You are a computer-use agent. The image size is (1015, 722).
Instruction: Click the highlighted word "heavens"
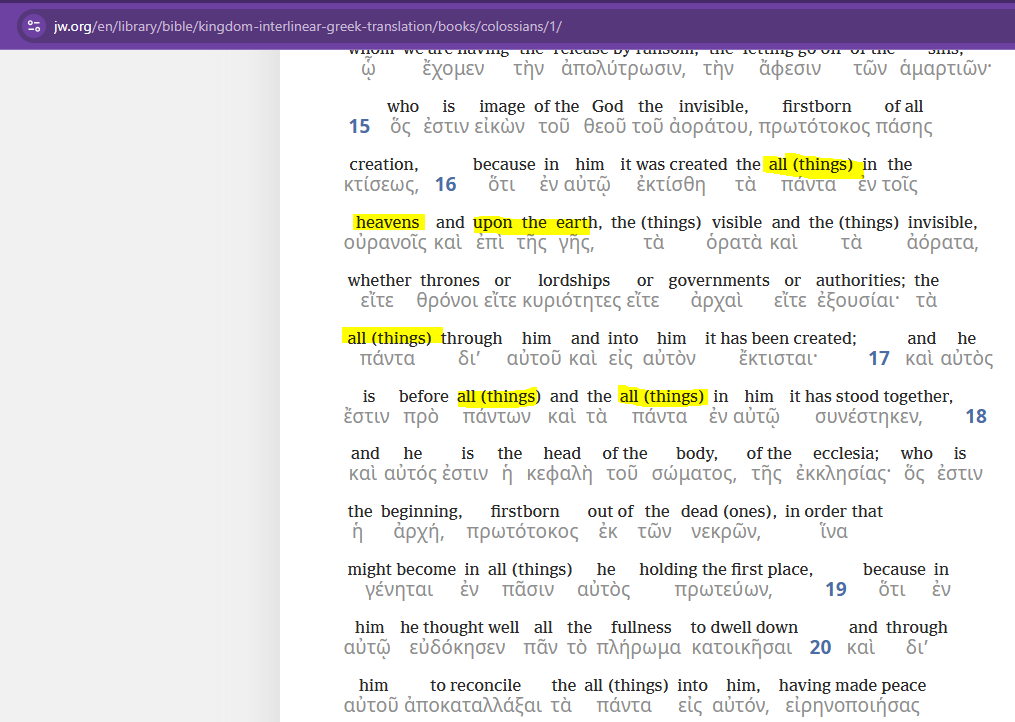point(388,222)
